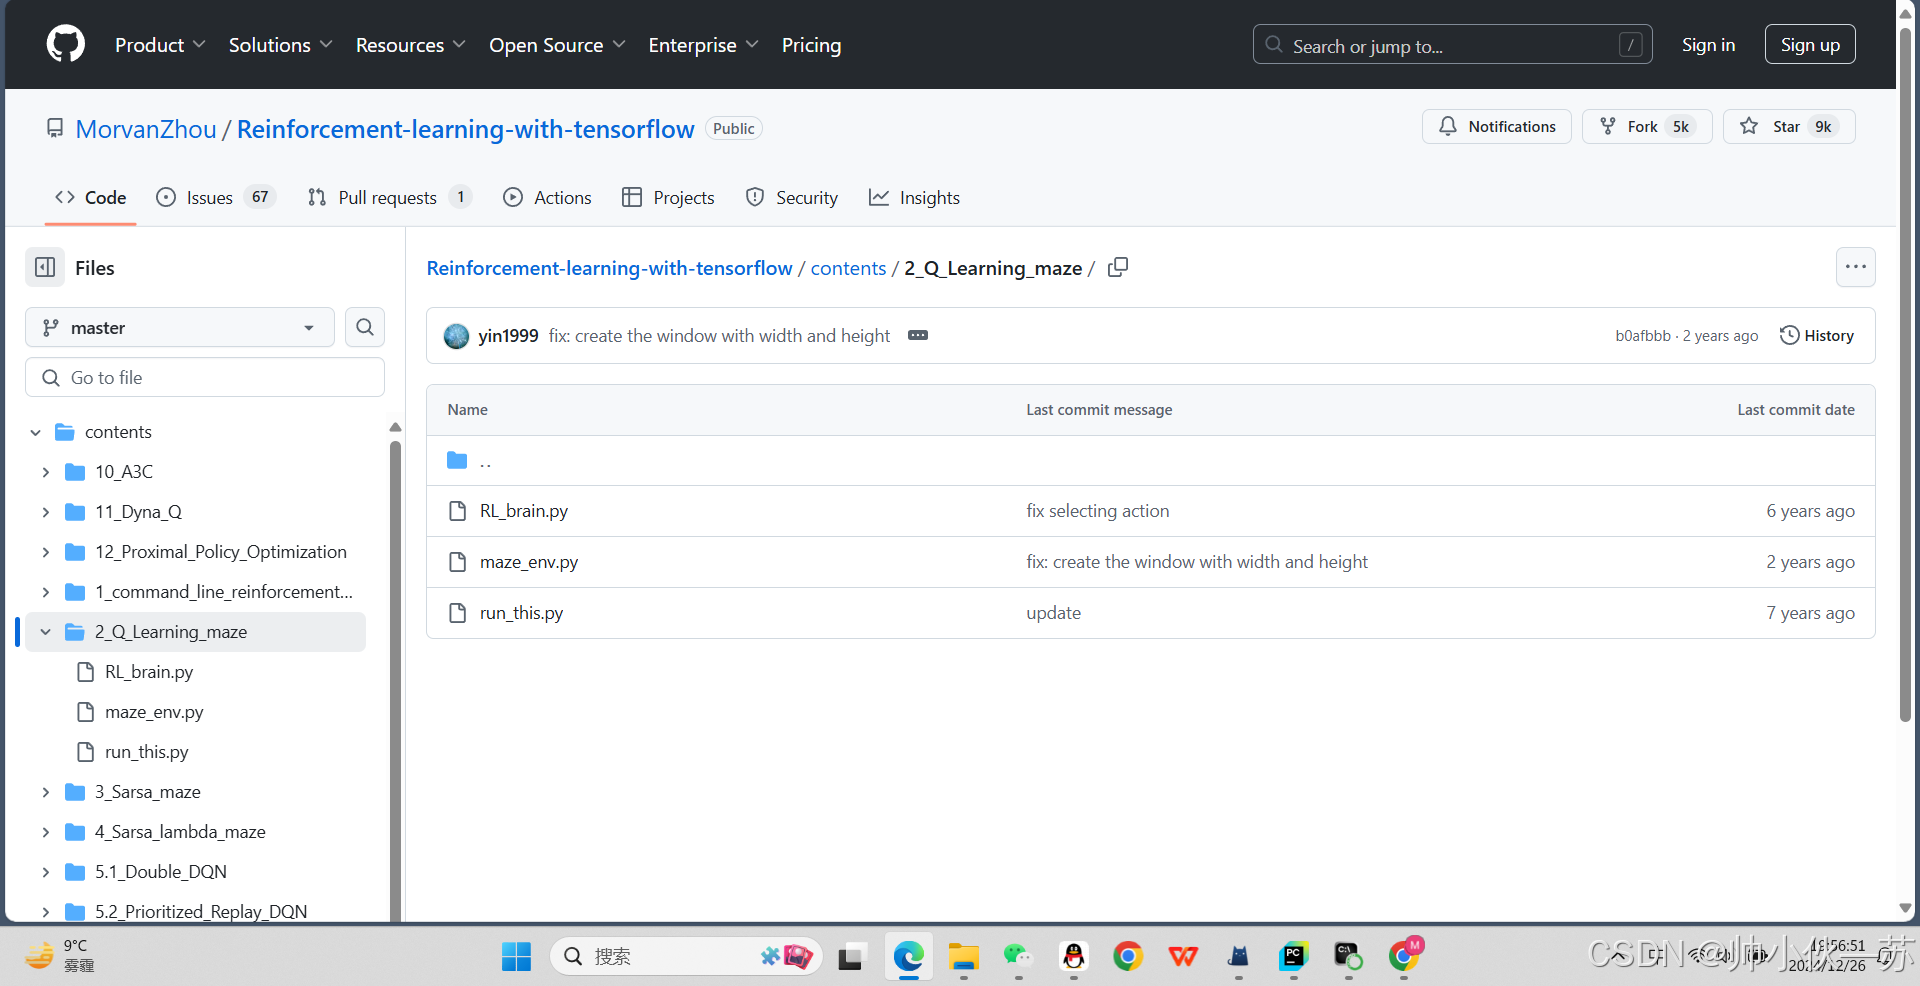Open the b0afbbb commit hash link
The image size is (1920, 986).
[1643, 336]
